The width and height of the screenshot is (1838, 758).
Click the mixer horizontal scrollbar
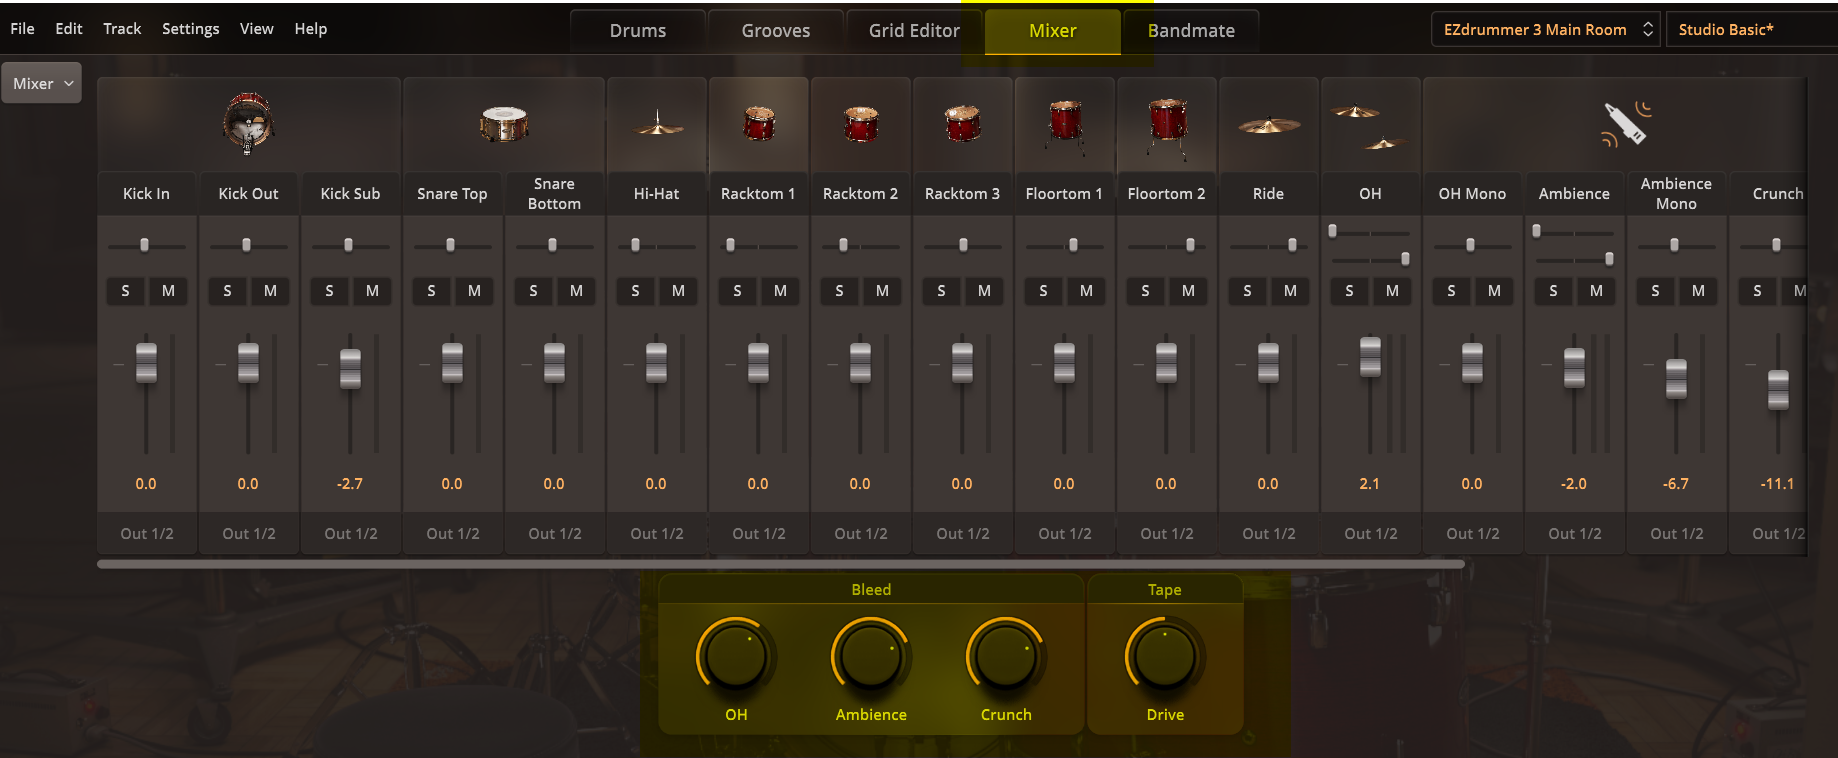(x=781, y=564)
